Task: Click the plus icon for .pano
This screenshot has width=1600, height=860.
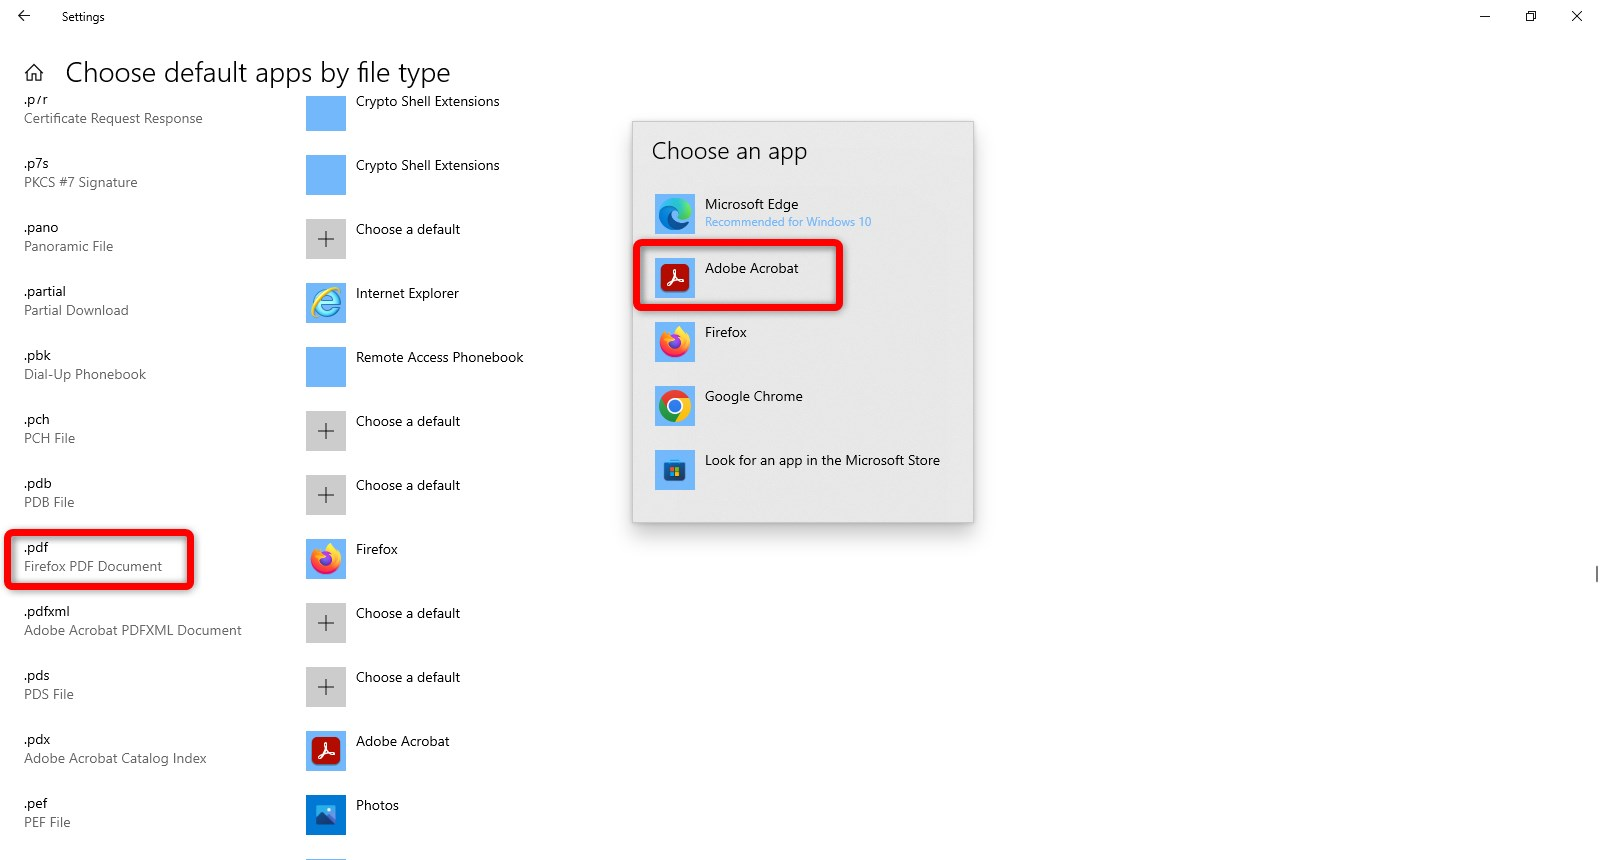Action: [326, 239]
